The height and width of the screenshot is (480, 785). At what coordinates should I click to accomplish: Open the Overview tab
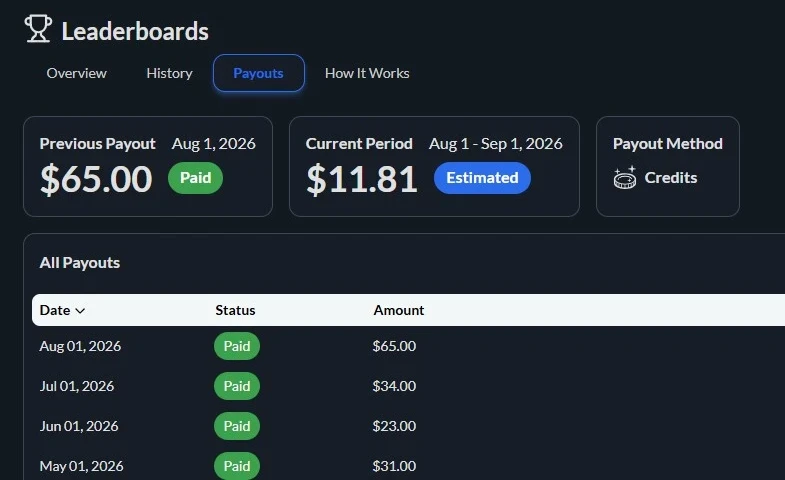[77, 73]
